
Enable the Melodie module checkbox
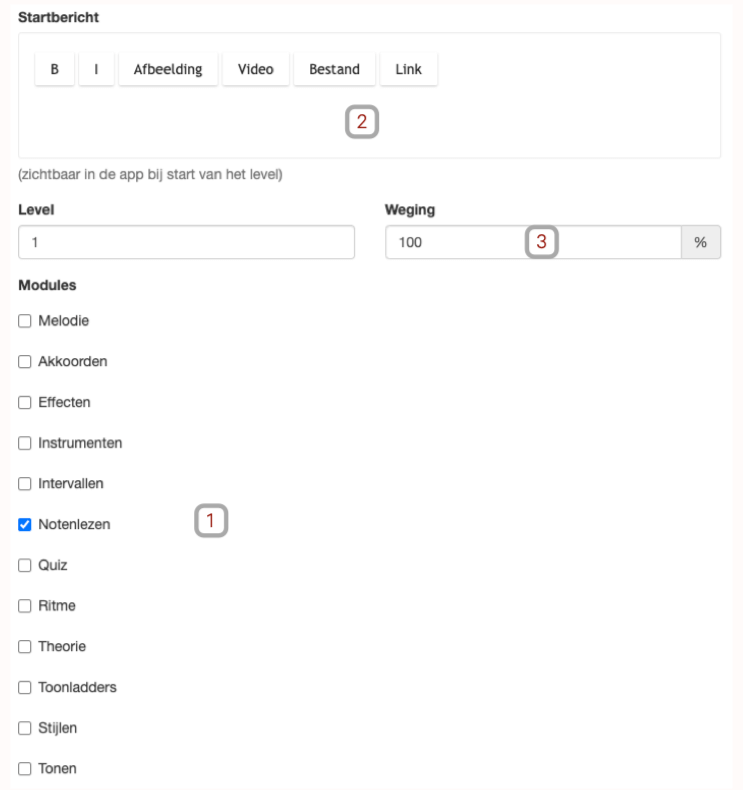[25, 321]
